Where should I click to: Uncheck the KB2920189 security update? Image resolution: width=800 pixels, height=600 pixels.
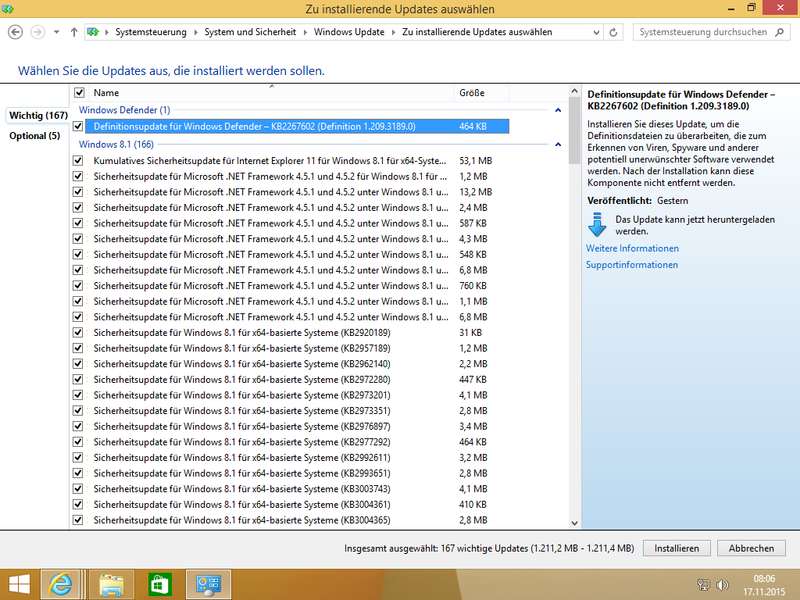(x=78, y=332)
